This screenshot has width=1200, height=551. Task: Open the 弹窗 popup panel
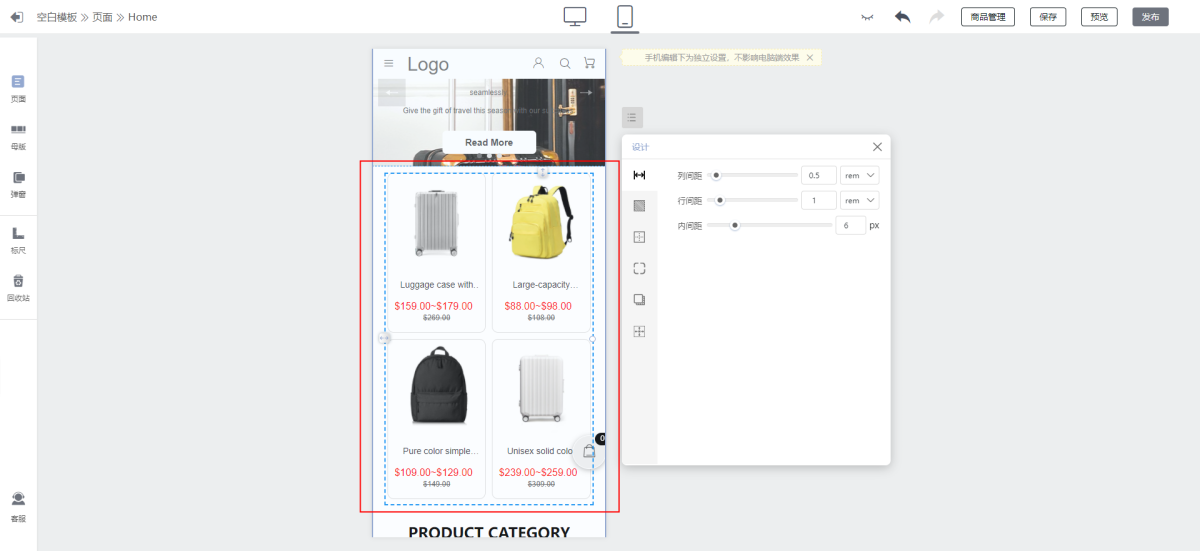[x=18, y=184]
